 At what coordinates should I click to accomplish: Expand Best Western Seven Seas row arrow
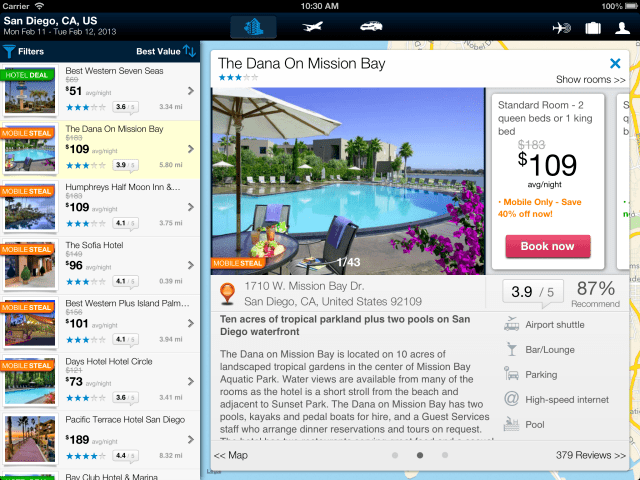tap(191, 91)
